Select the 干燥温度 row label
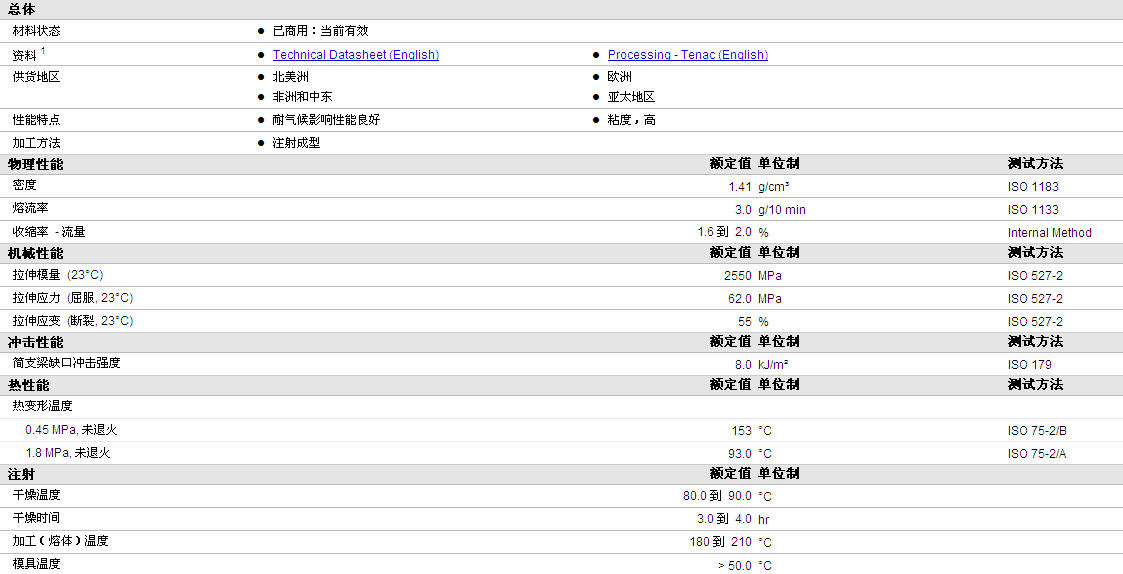The height and width of the screenshot is (574, 1123). pos(36,494)
